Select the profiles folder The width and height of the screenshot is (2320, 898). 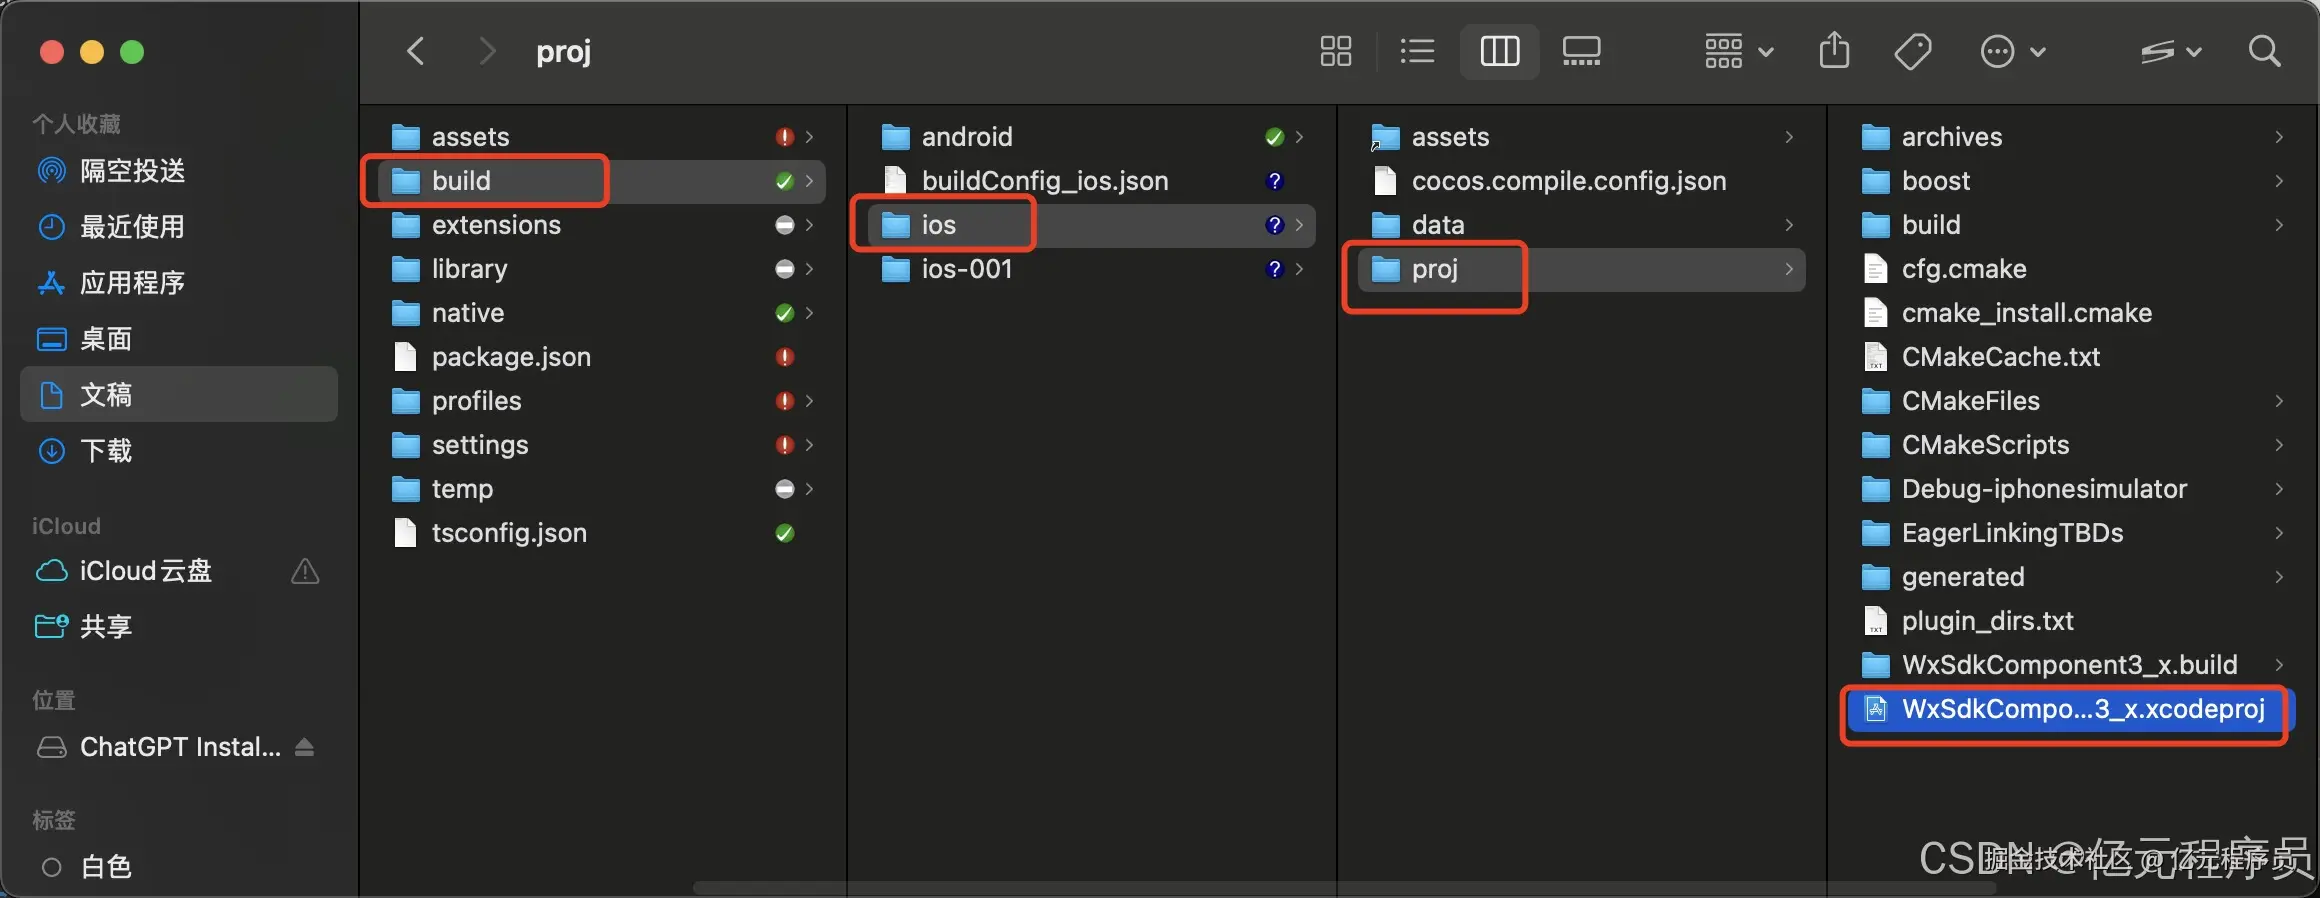pyautogui.click(x=600, y=401)
